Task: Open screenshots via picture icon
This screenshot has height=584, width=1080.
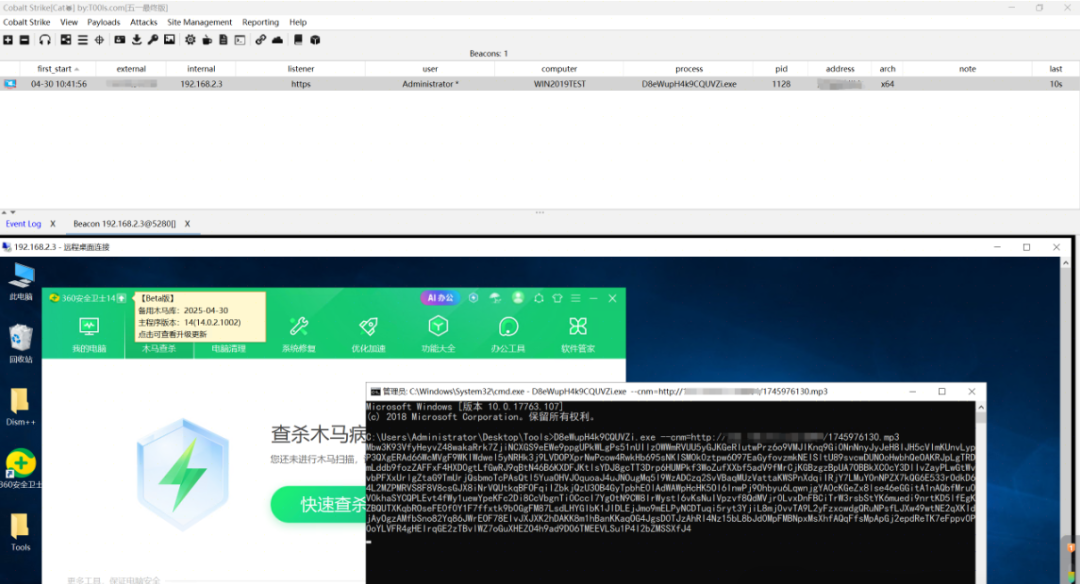Action: click(169, 40)
